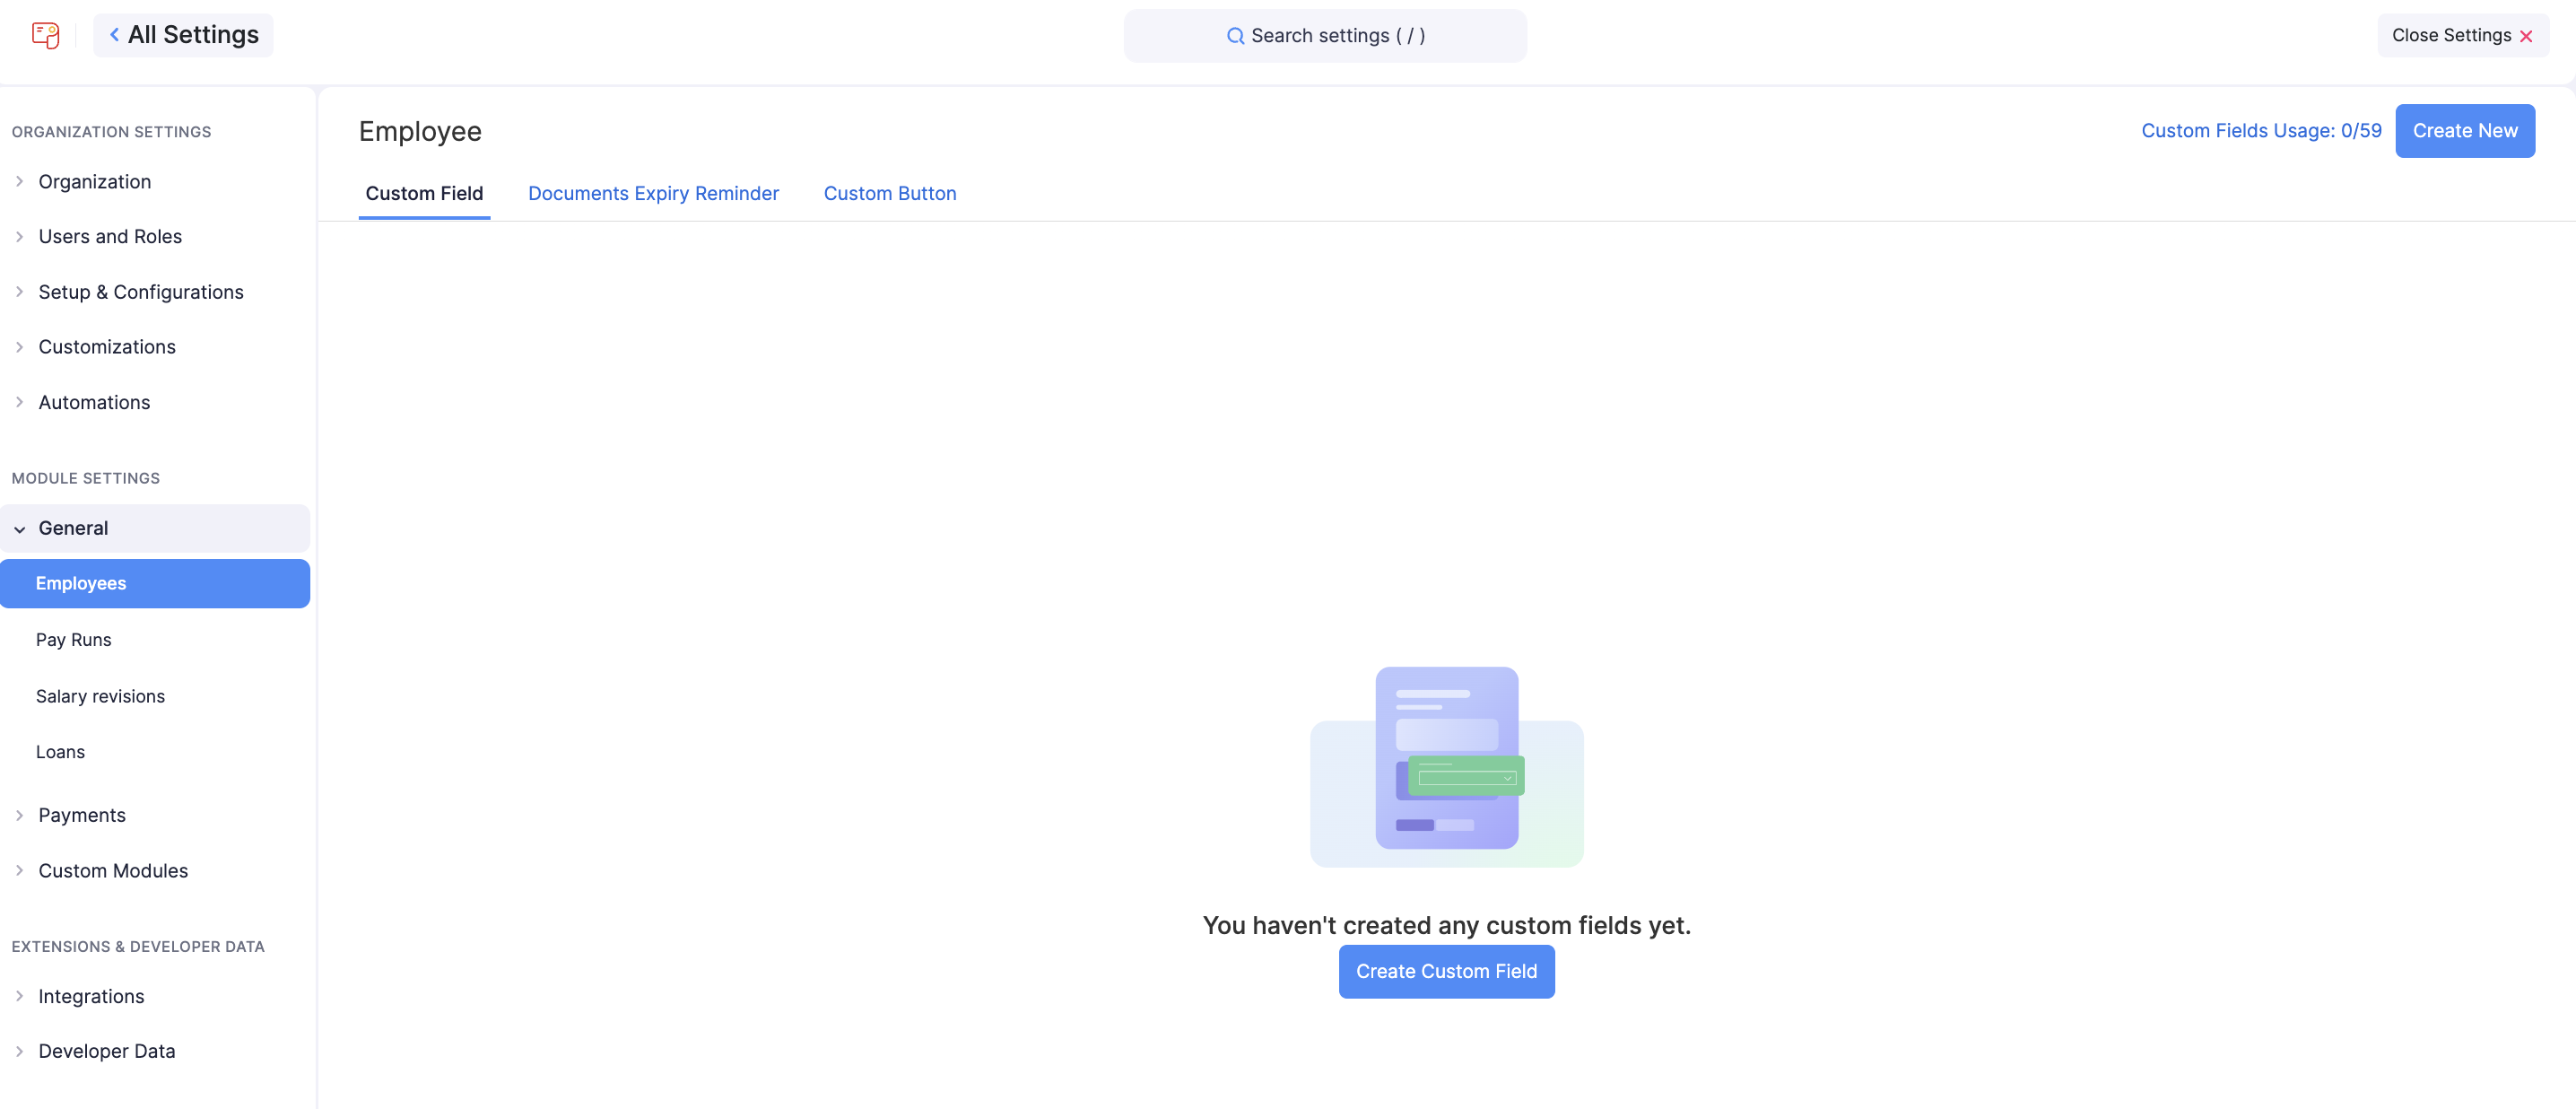Click the Create New button

2464,131
